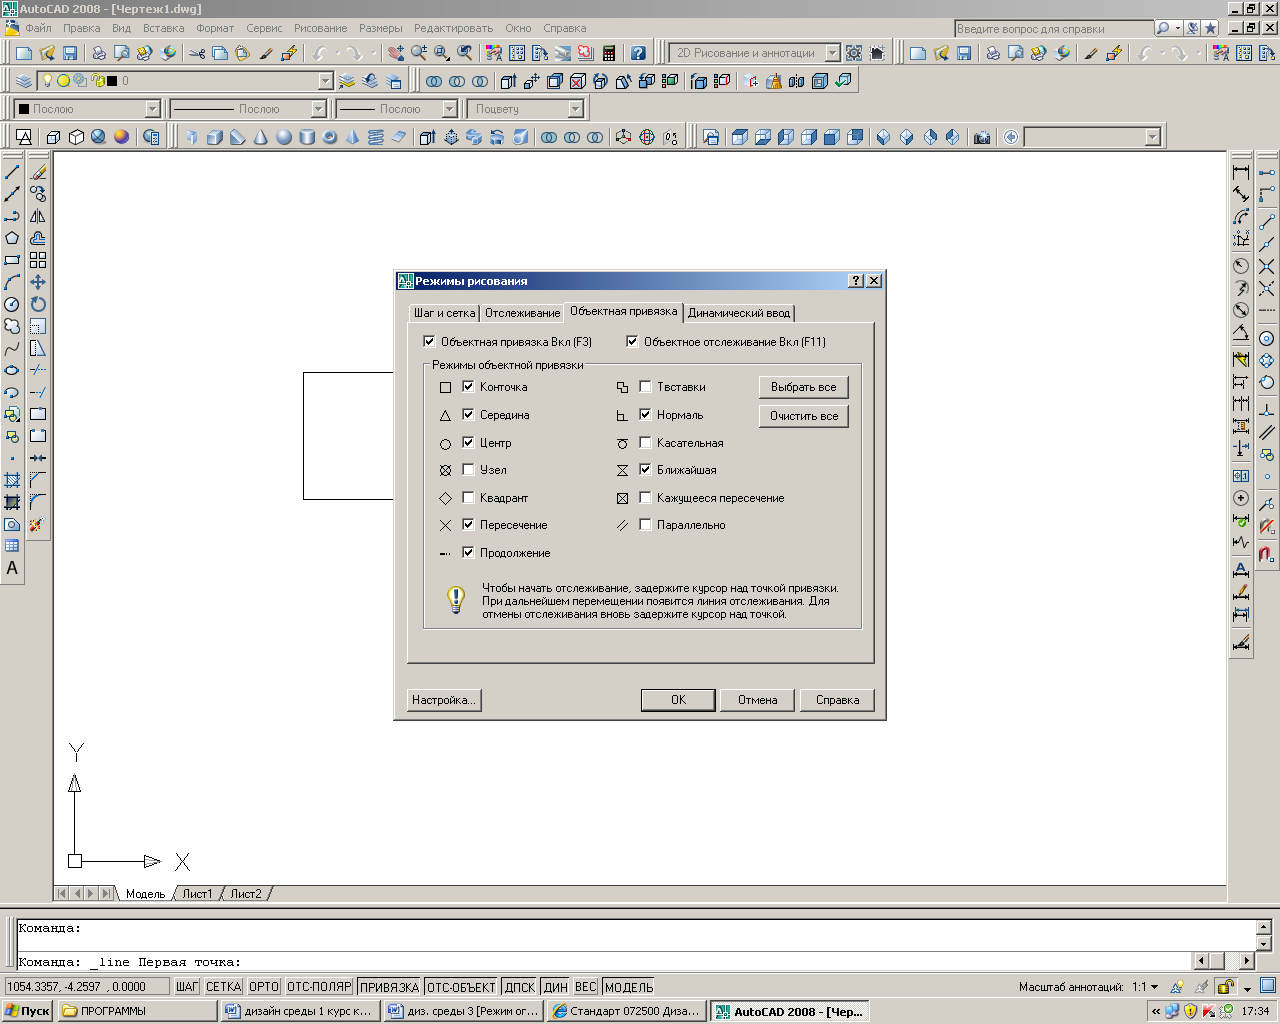Click the Undo arrow icon
The width and height of the screenshot is (1280, 1024).
point(320,53)
